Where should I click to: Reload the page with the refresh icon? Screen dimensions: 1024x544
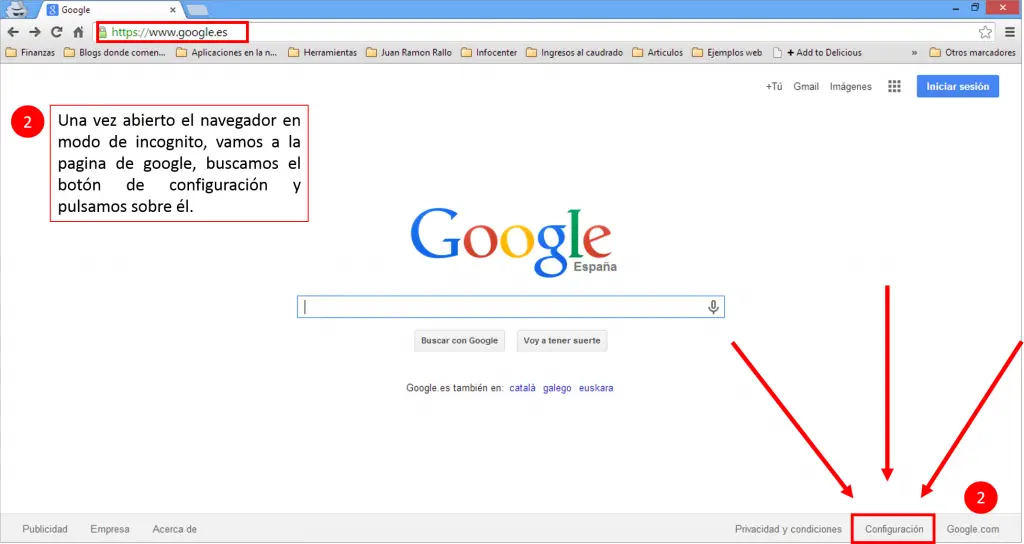coord(57,32)
